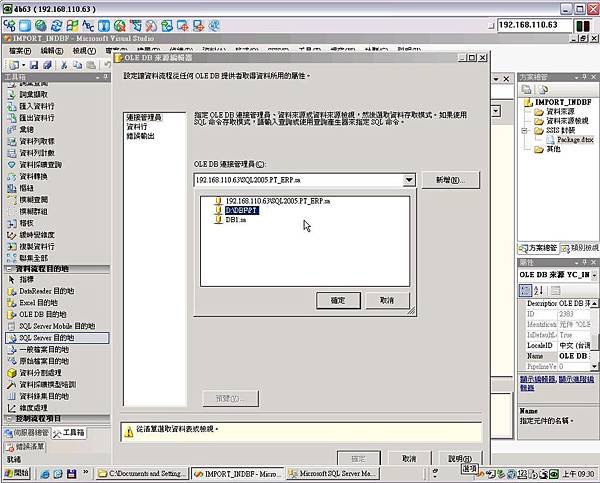Open 檢視(V) menu
The height and width of the screenshot is (483, 600).
[x=84, y=51]
